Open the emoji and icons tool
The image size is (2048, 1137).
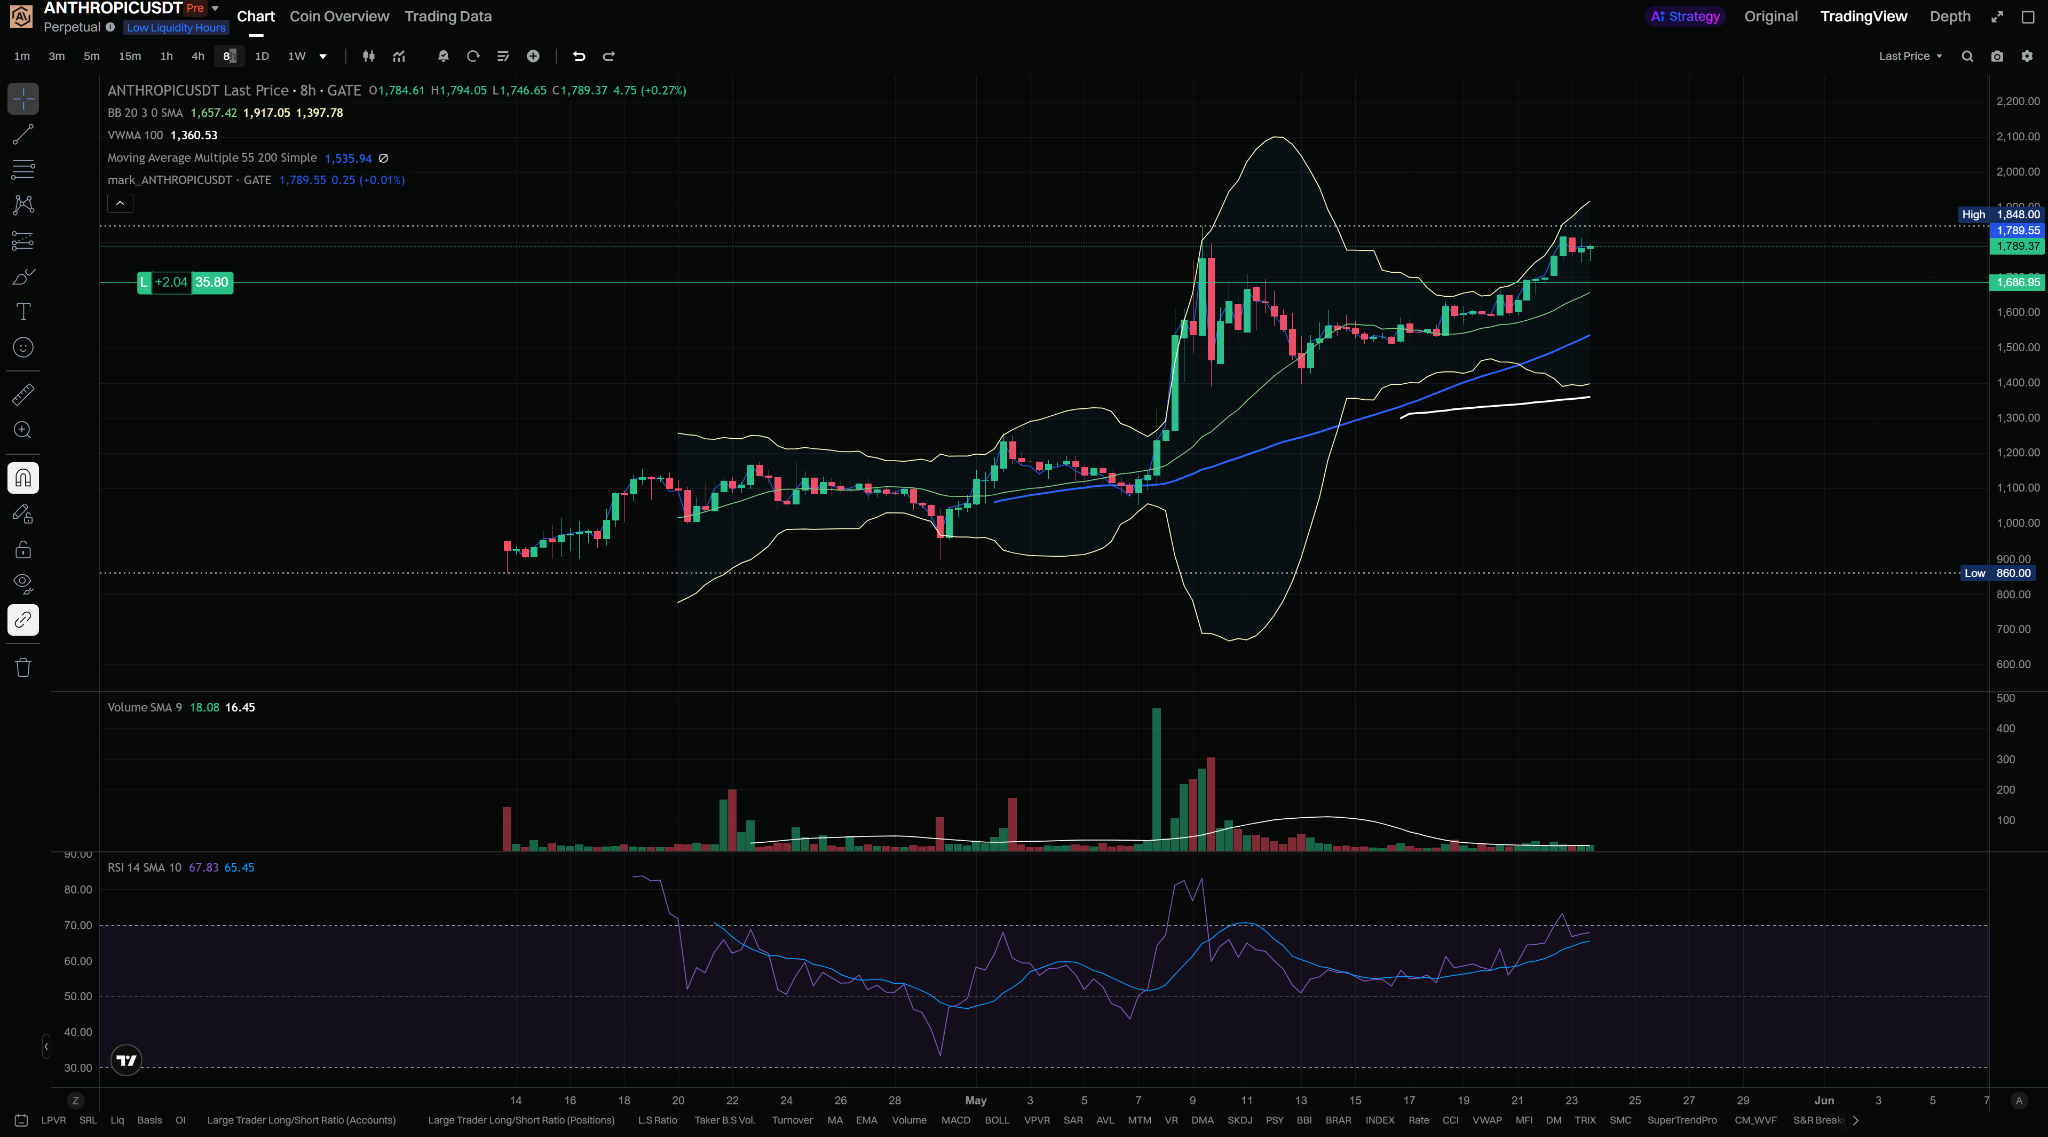pyautogui.click(x=23, y=348)
